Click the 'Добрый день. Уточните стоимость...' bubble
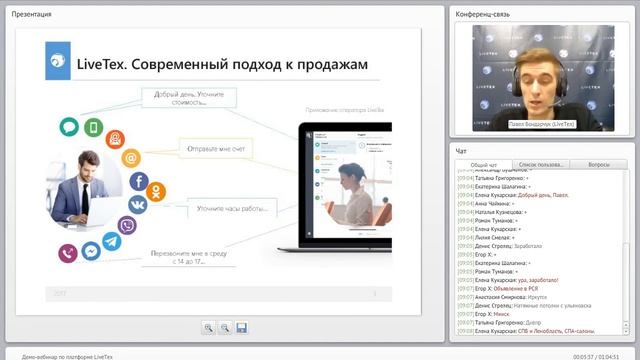 coord(189,98)
